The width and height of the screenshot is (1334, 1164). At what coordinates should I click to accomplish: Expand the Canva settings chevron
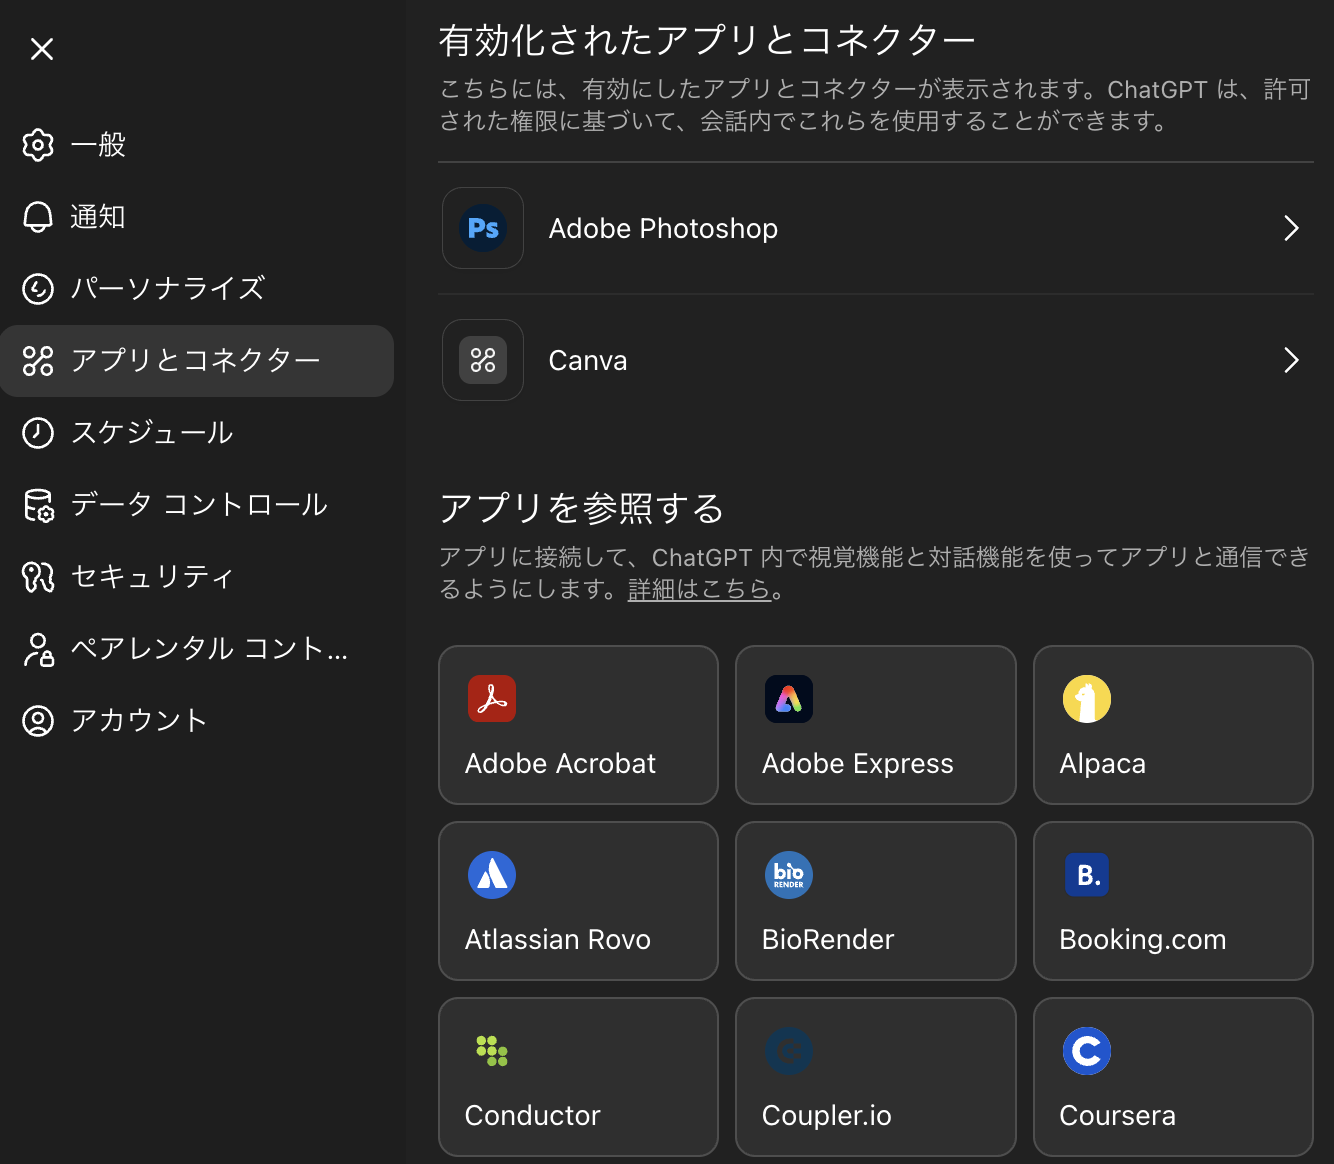click(1291, 360)
